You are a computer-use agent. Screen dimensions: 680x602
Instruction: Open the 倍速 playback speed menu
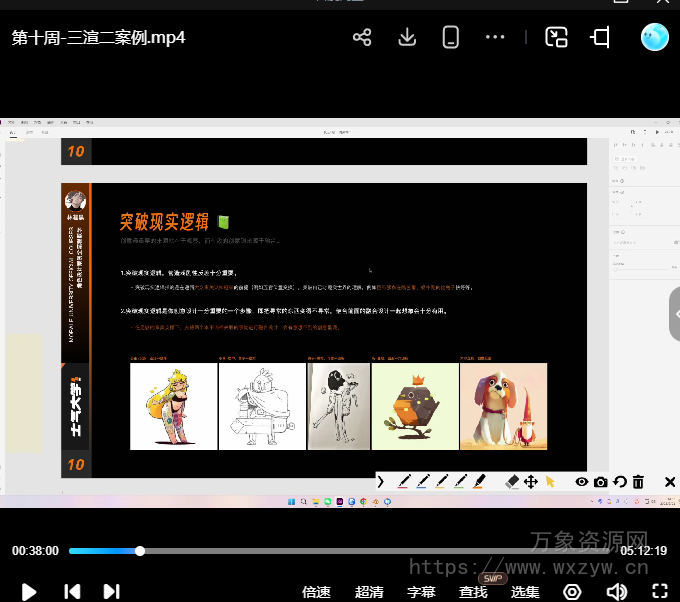pyautogui.click(x=316, y=591)
